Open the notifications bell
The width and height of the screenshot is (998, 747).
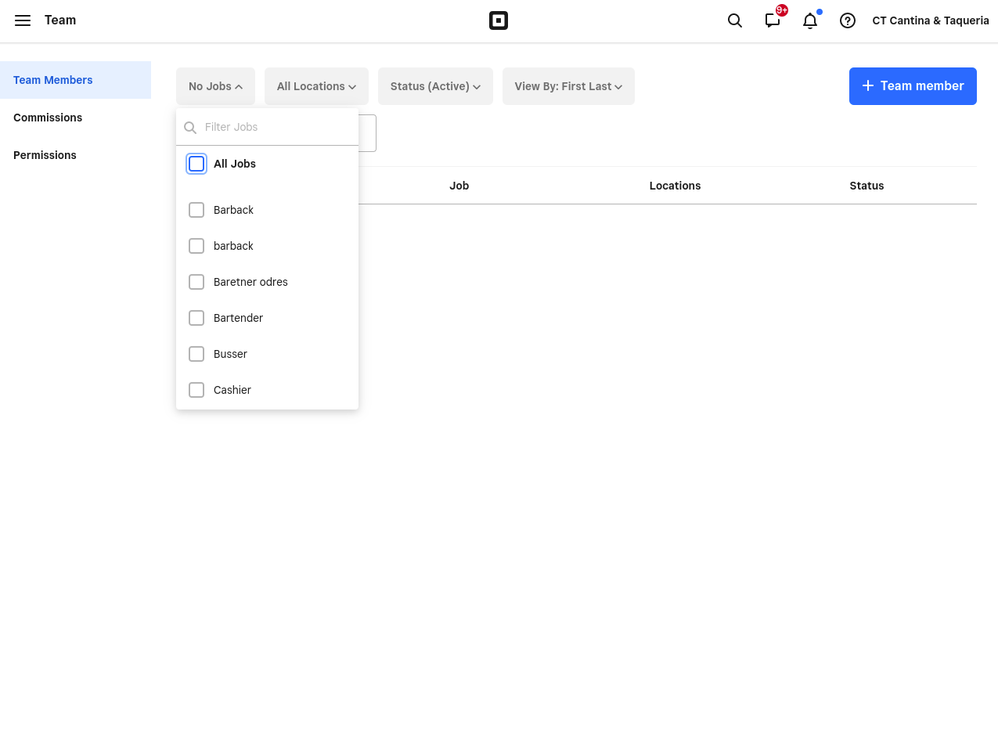click(810, 21)
